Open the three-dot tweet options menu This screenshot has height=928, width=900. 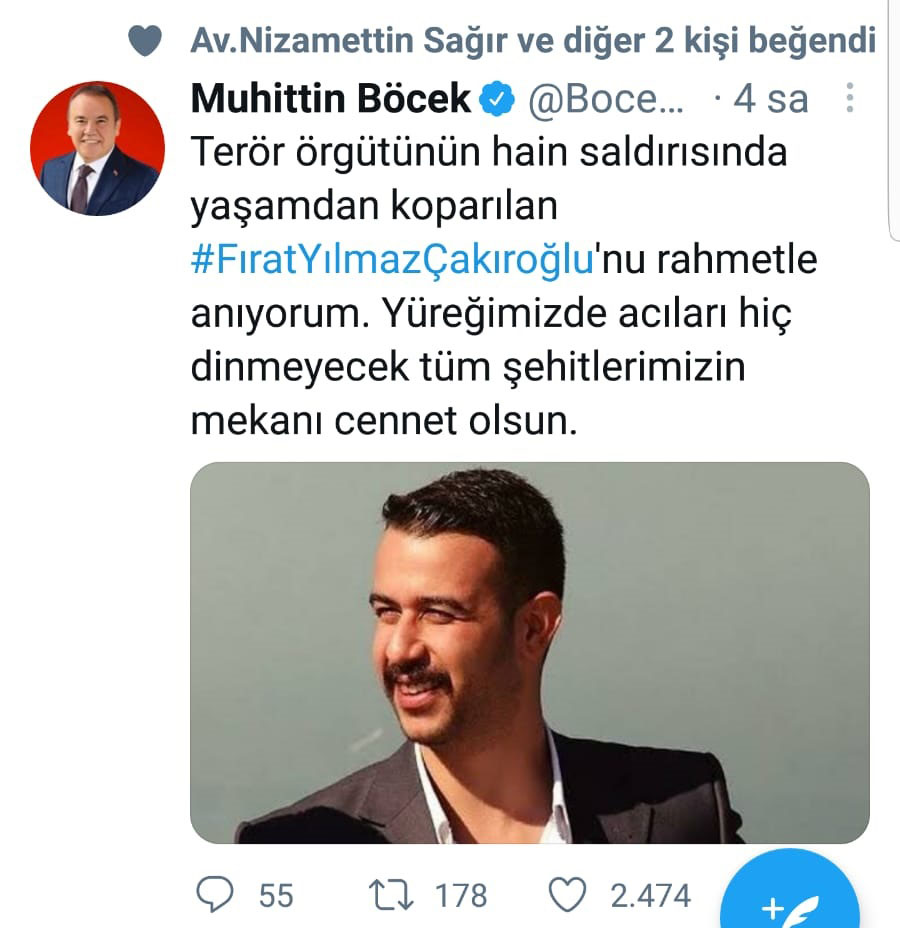[x=849, y=98]
